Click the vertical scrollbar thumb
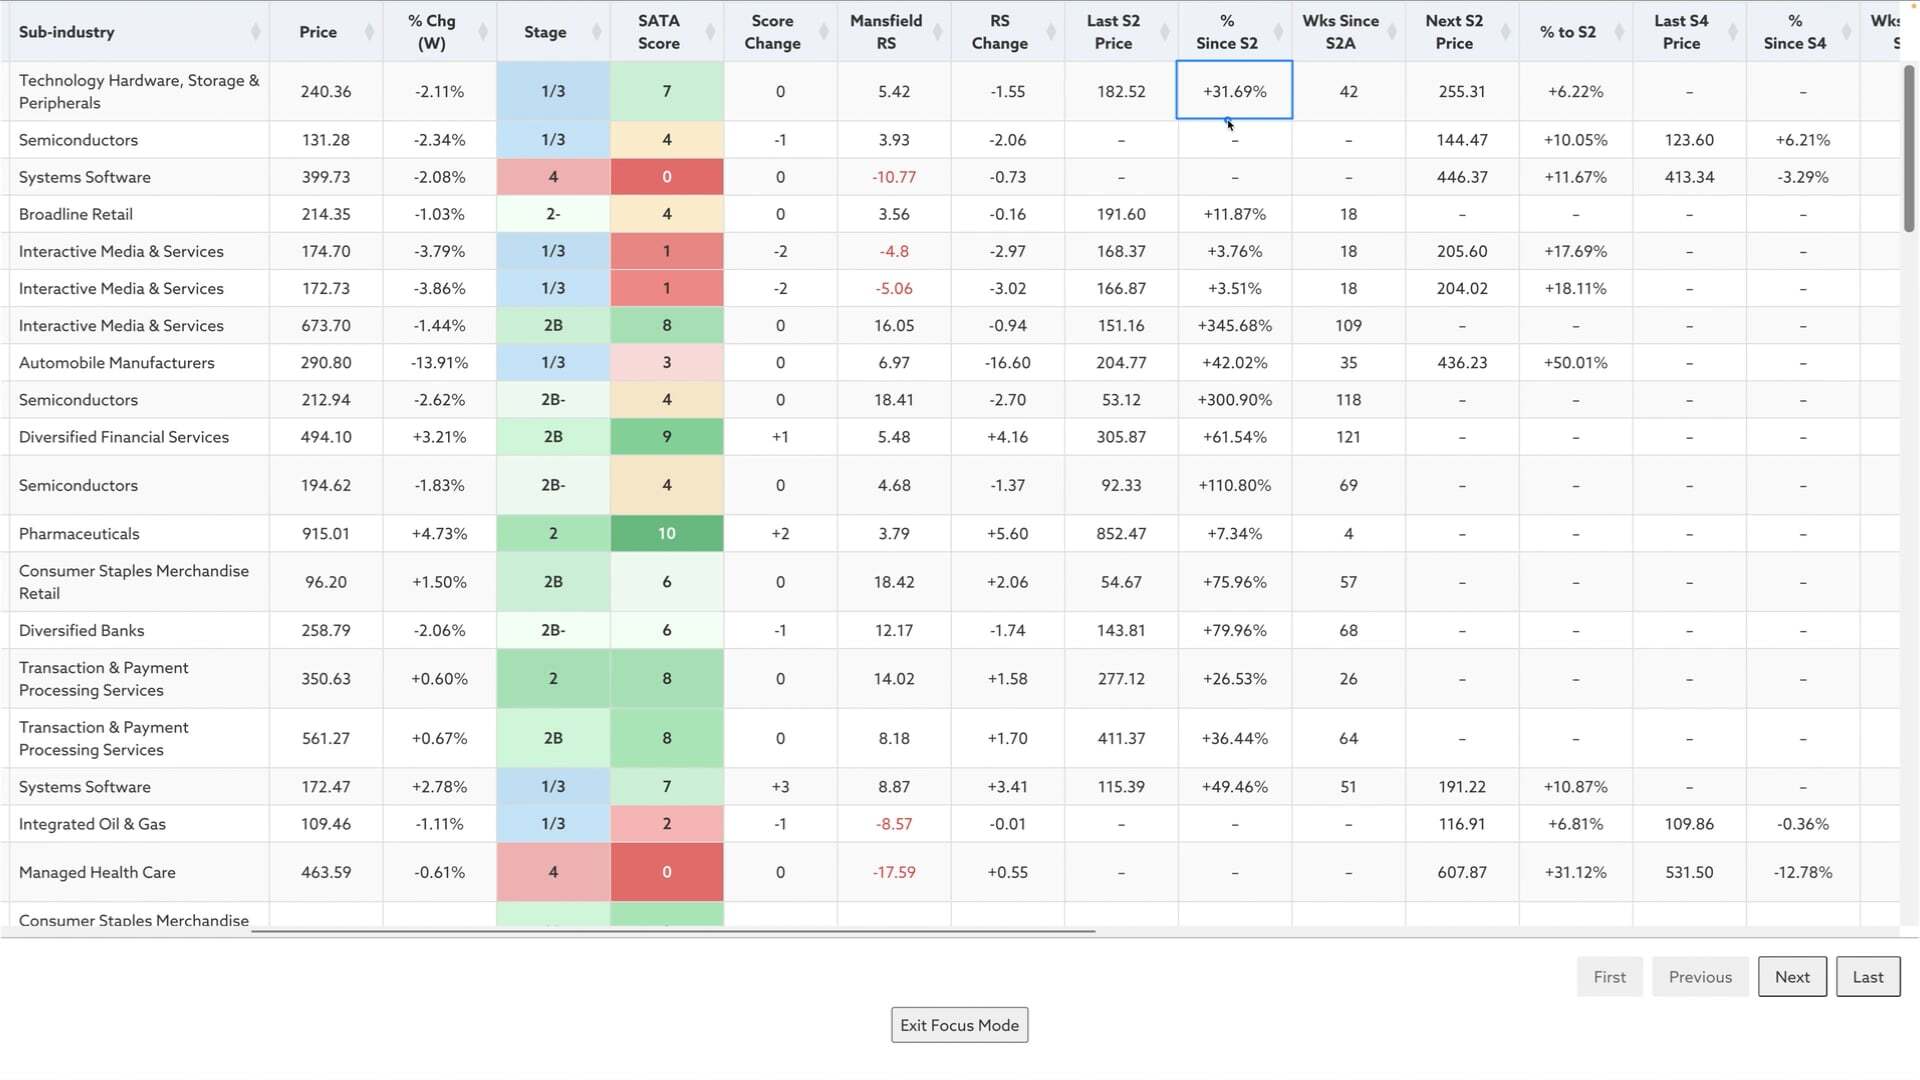This screenshot has height=1080, width=1920. 1908,150
